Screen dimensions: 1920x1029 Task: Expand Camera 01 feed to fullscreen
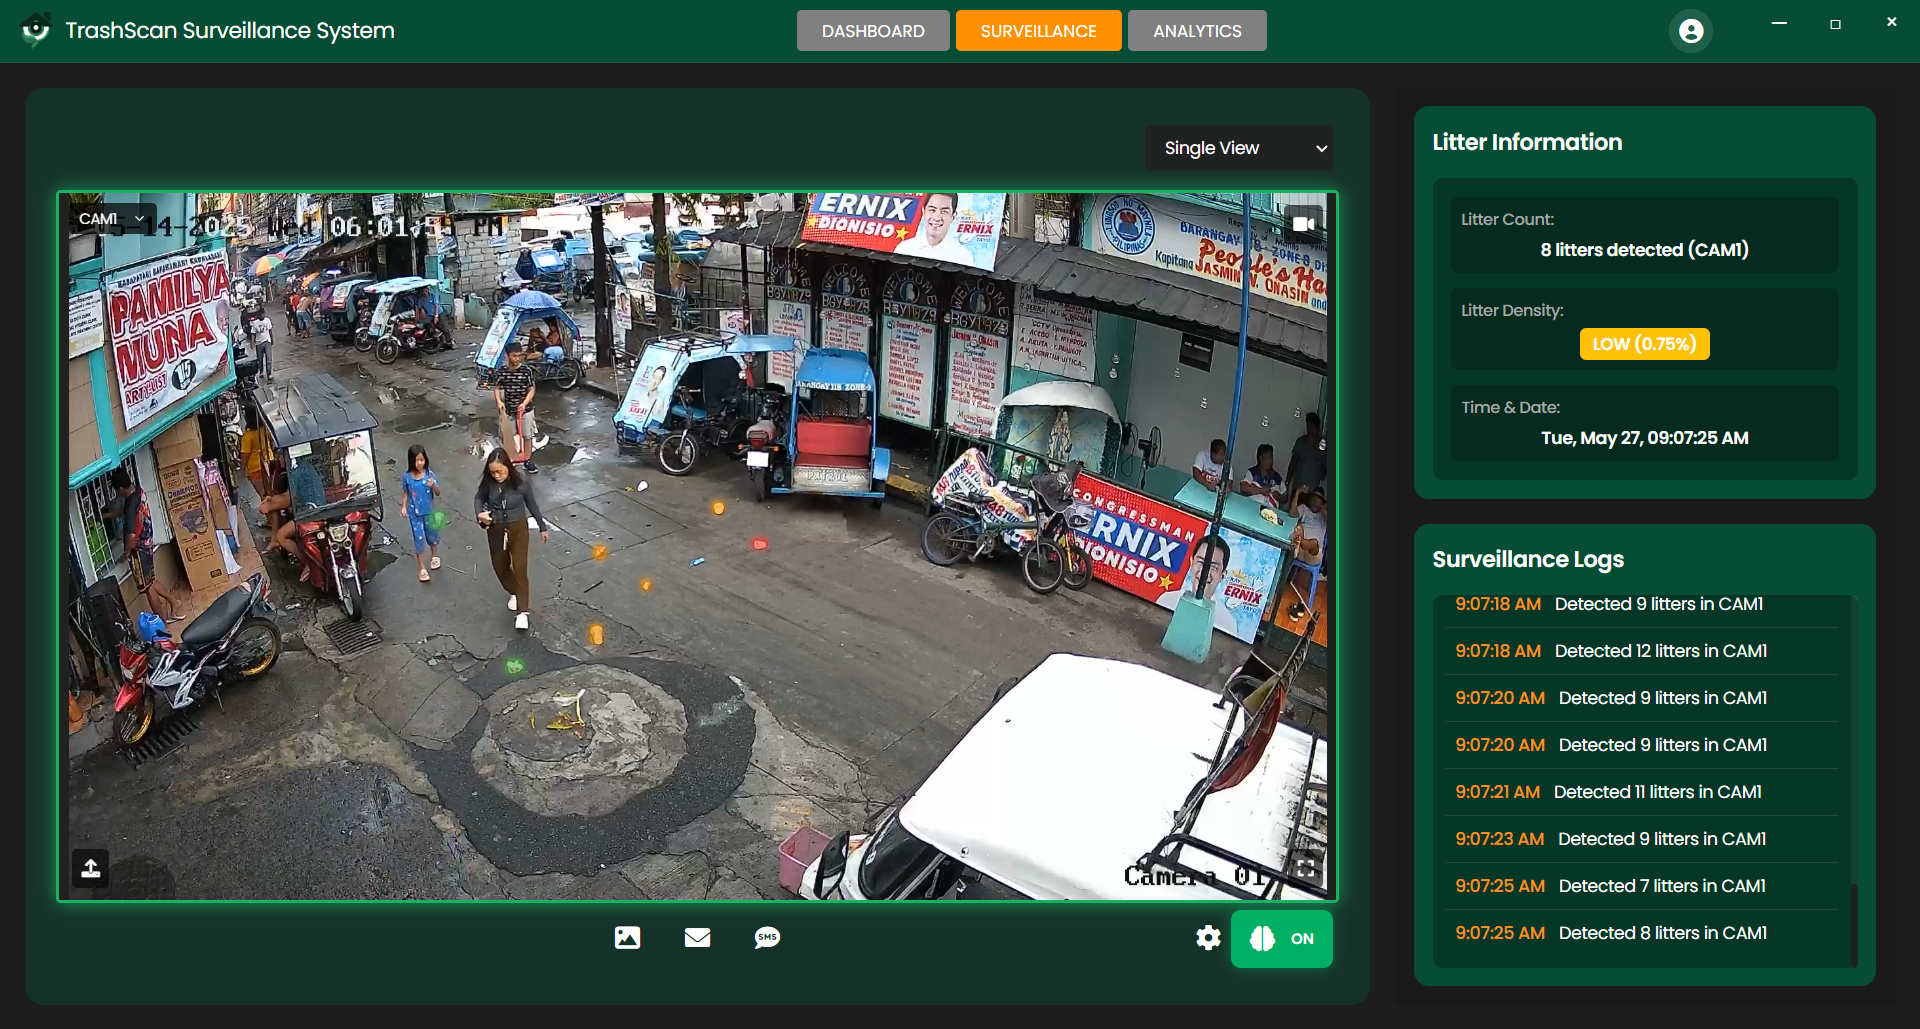(x=1306, y=868)
